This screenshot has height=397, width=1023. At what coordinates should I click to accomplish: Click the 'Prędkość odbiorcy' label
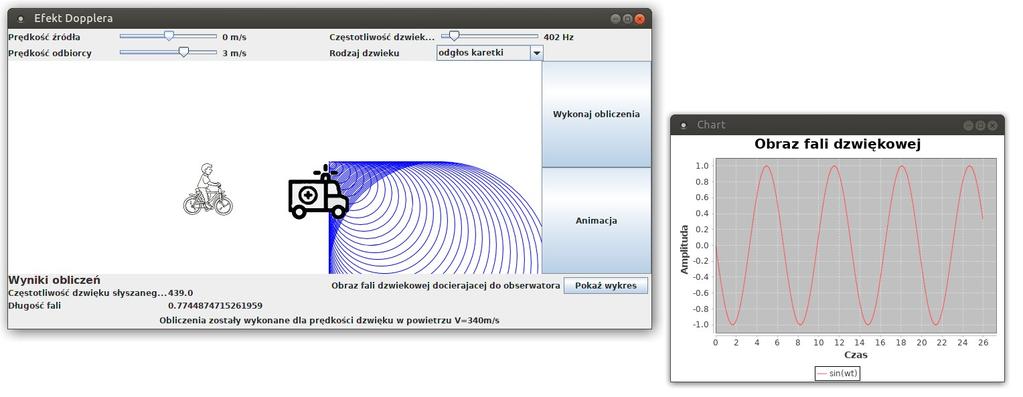coord(50,53)
